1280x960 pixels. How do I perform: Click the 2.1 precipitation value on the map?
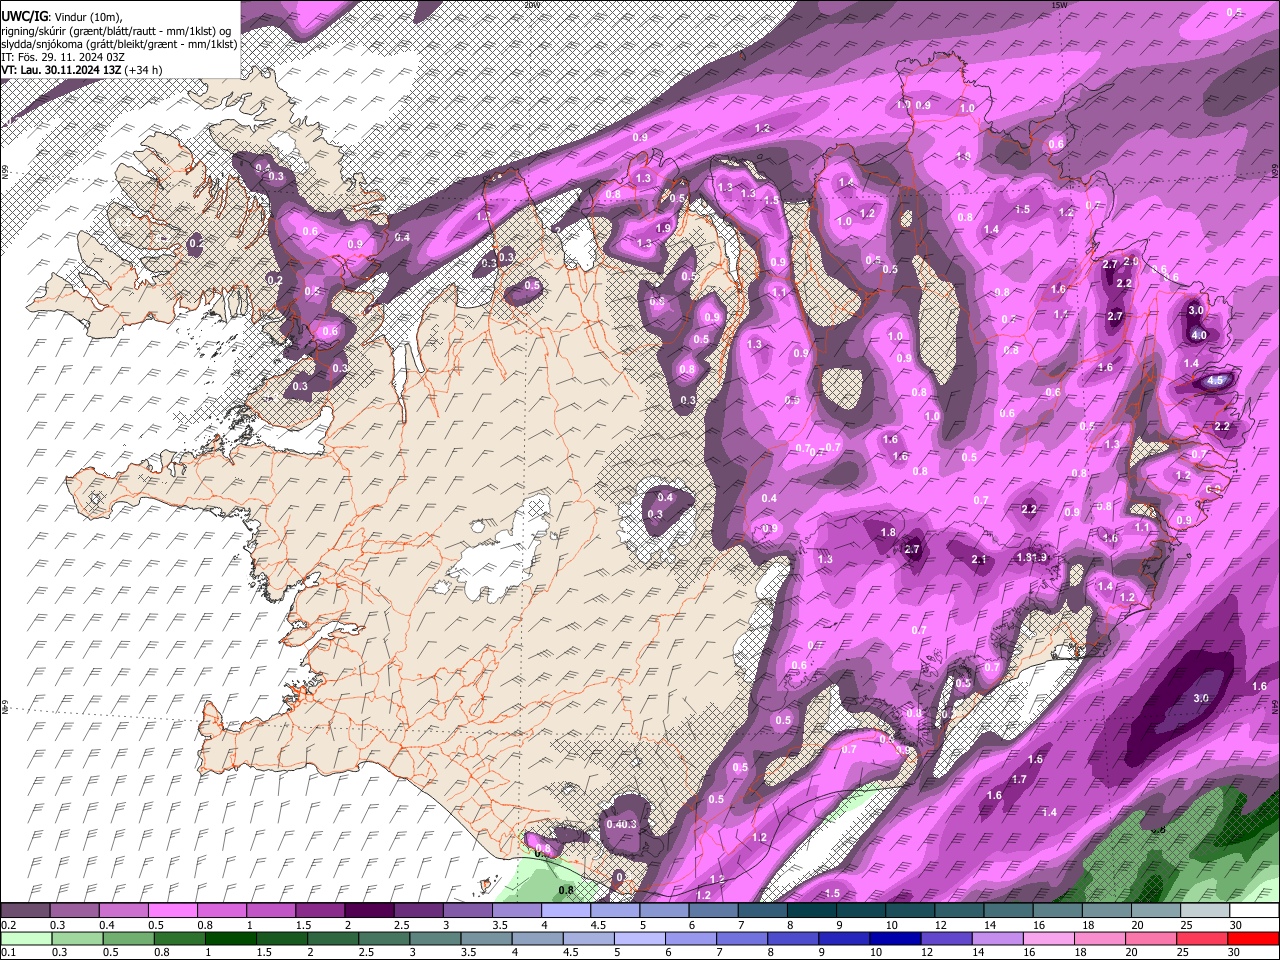(x=979, y=559)
